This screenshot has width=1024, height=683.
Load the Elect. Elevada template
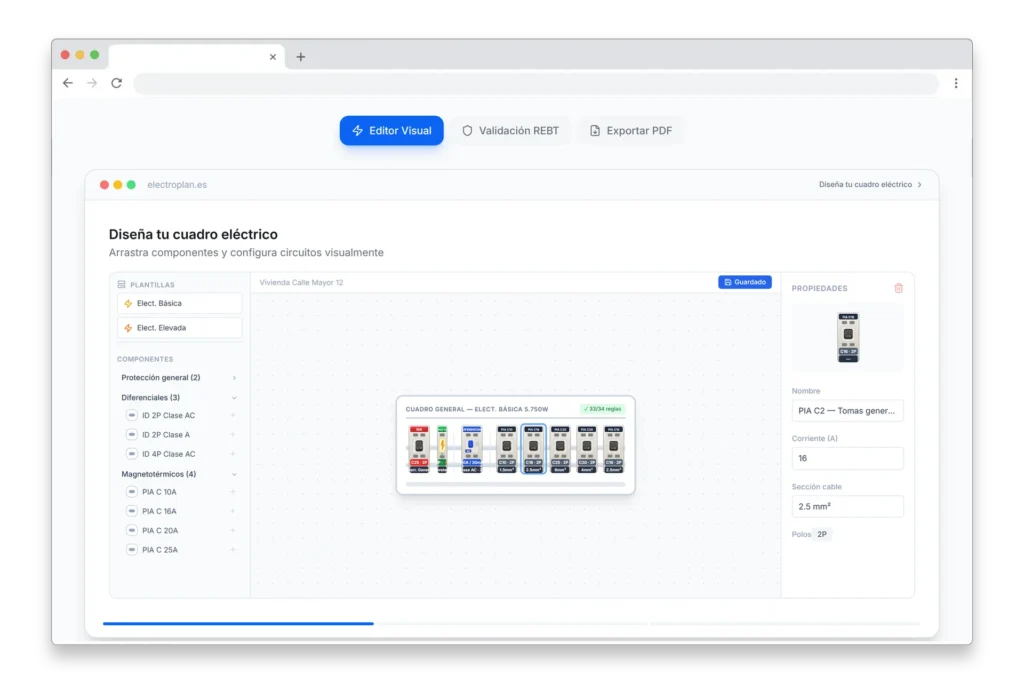(180, 328)
